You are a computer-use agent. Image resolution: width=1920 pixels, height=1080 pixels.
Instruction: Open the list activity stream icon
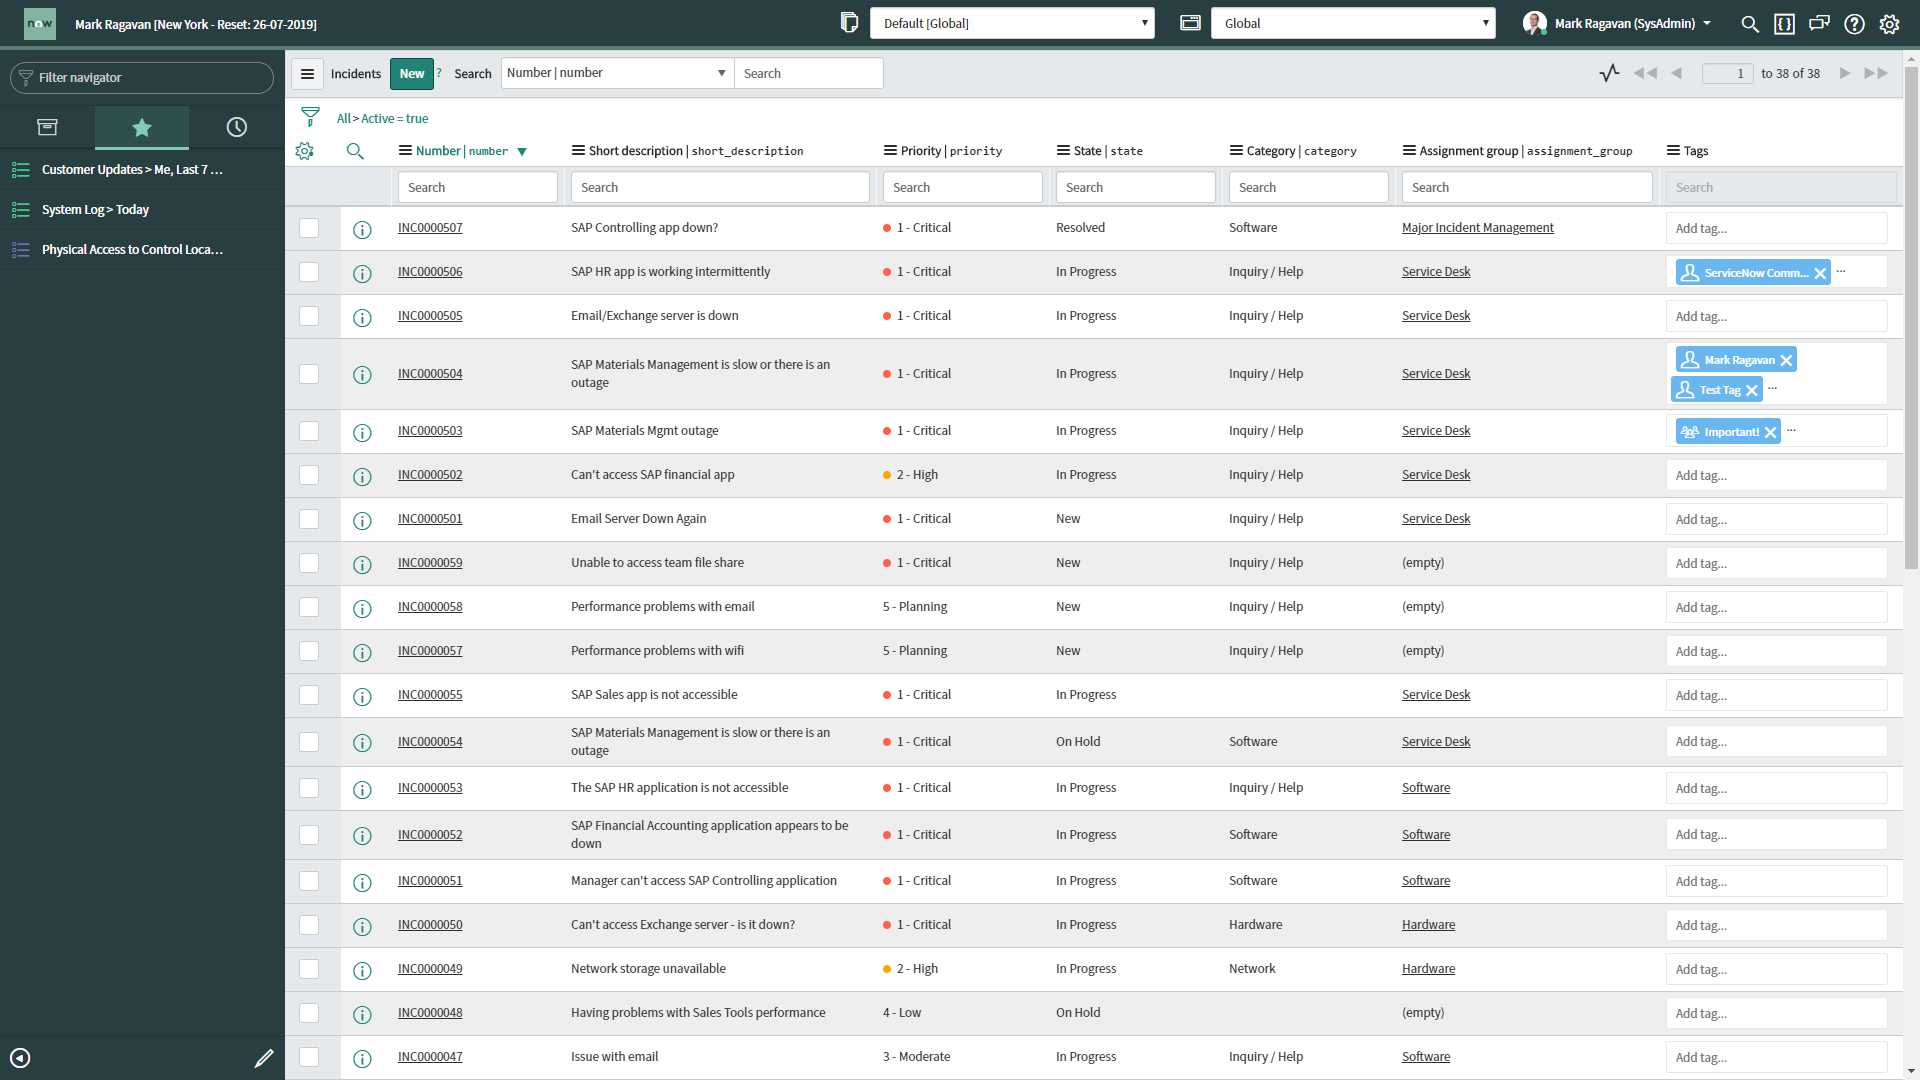(1609, 73)
